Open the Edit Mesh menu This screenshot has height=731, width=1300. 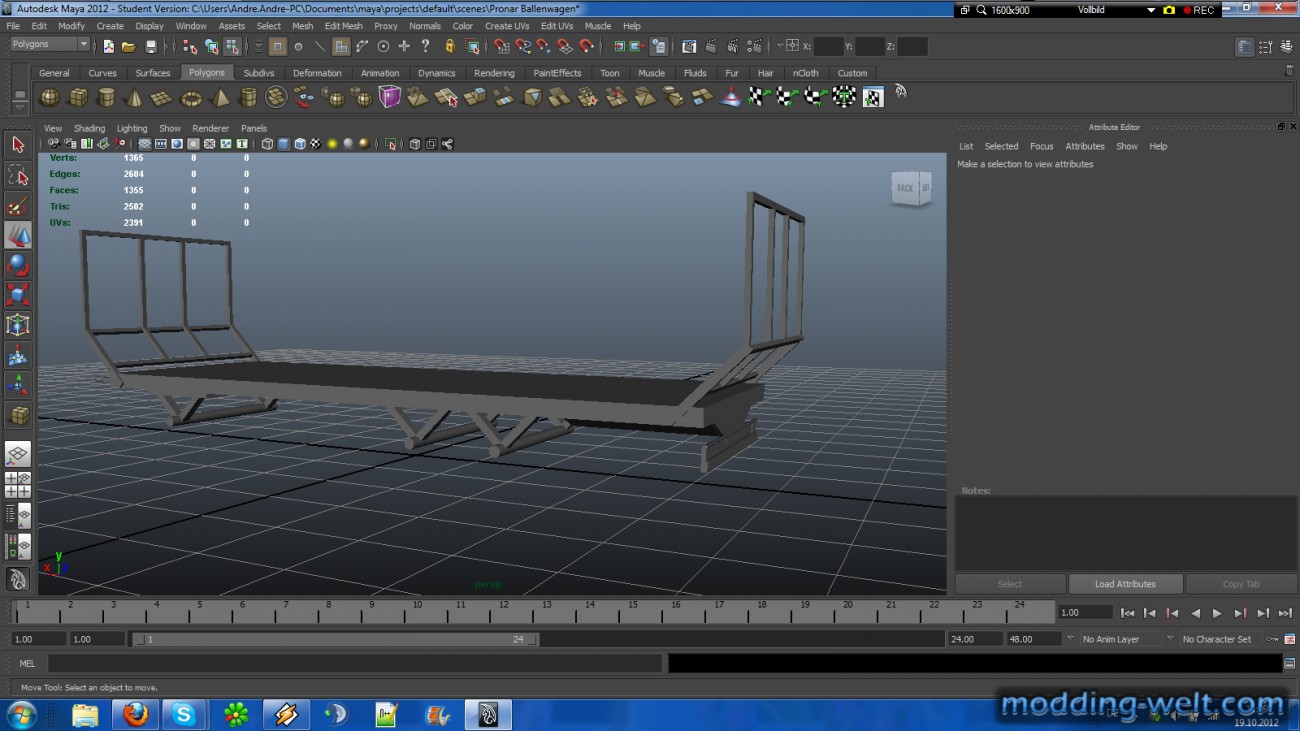[343, 26]
